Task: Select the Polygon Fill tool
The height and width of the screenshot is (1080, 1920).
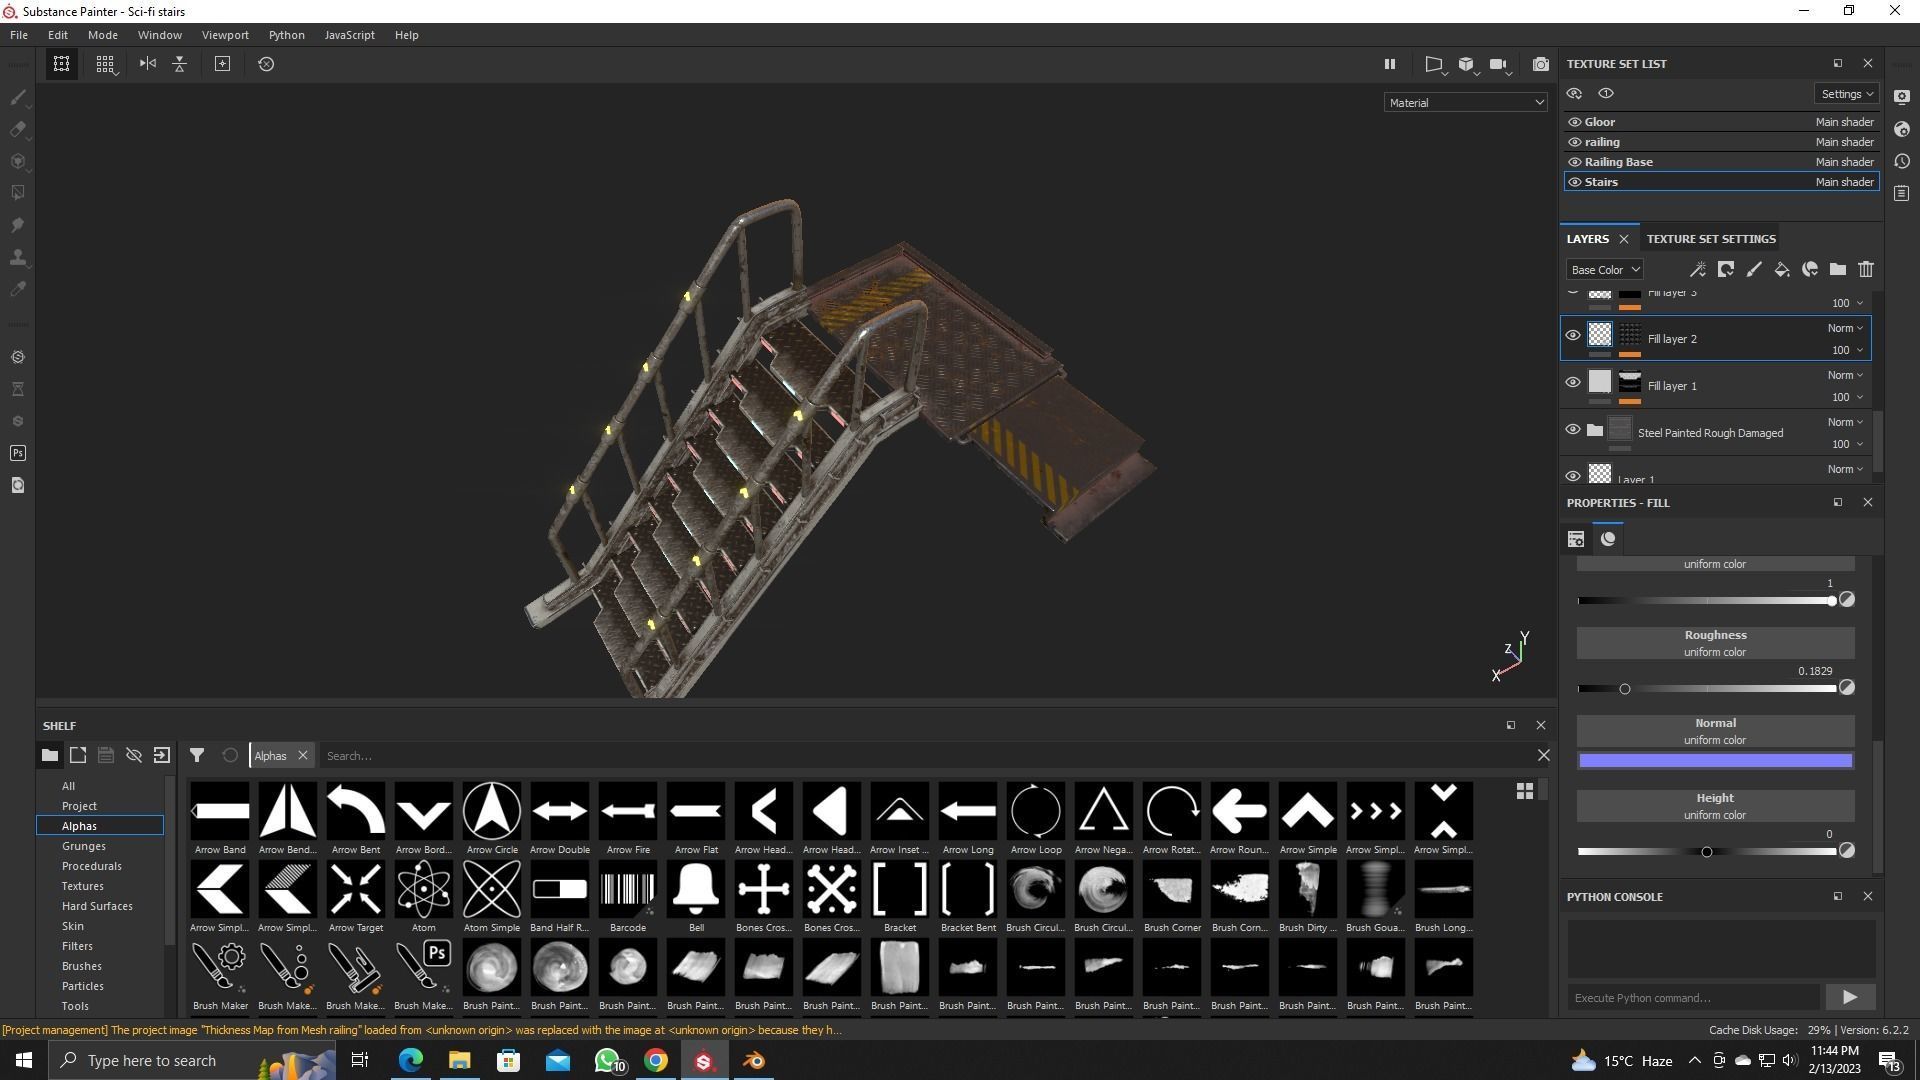Action: pos(17,193)
